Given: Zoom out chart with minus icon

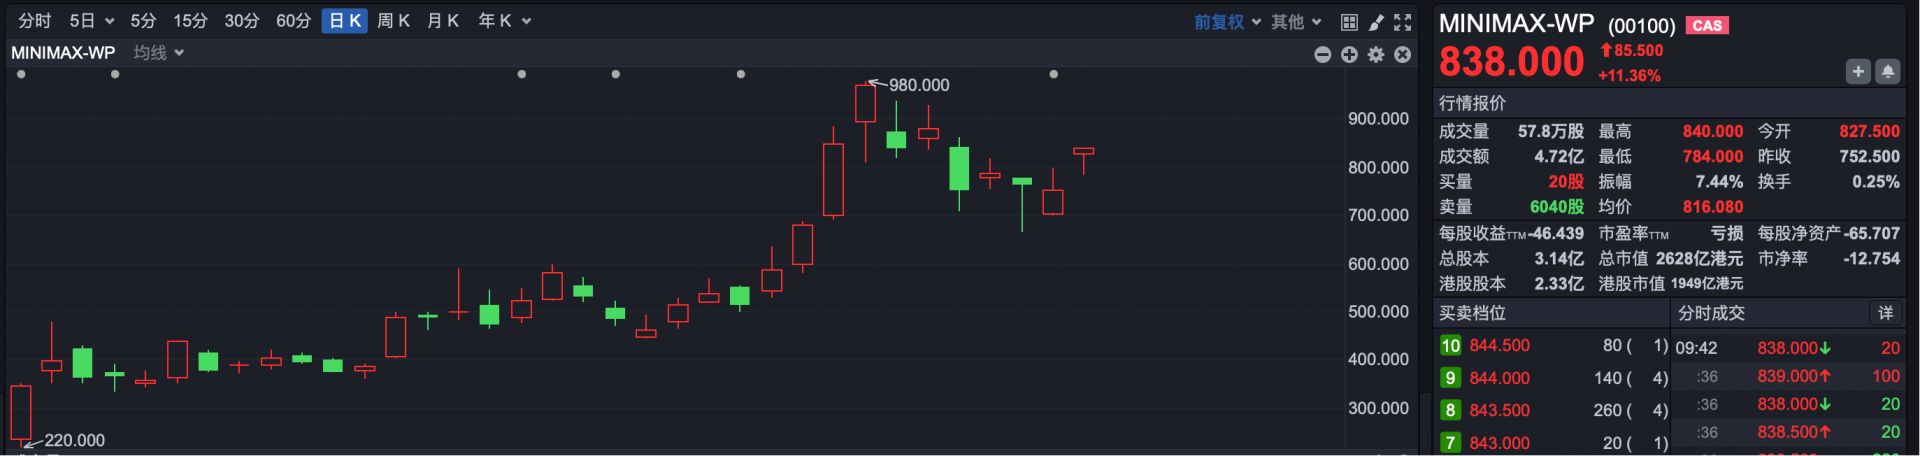Looking at the screenshot, I should 1322,55.
